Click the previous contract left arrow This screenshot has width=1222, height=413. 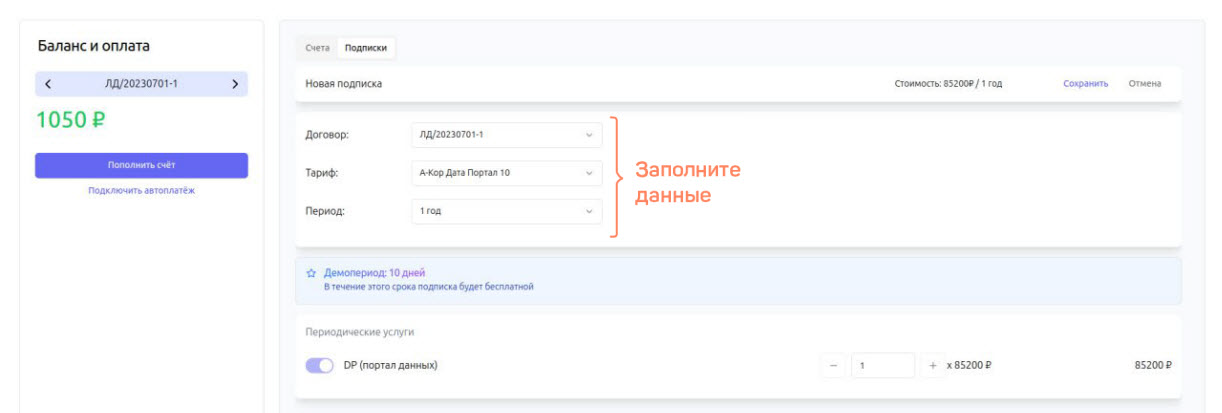(x=48, y=84)
